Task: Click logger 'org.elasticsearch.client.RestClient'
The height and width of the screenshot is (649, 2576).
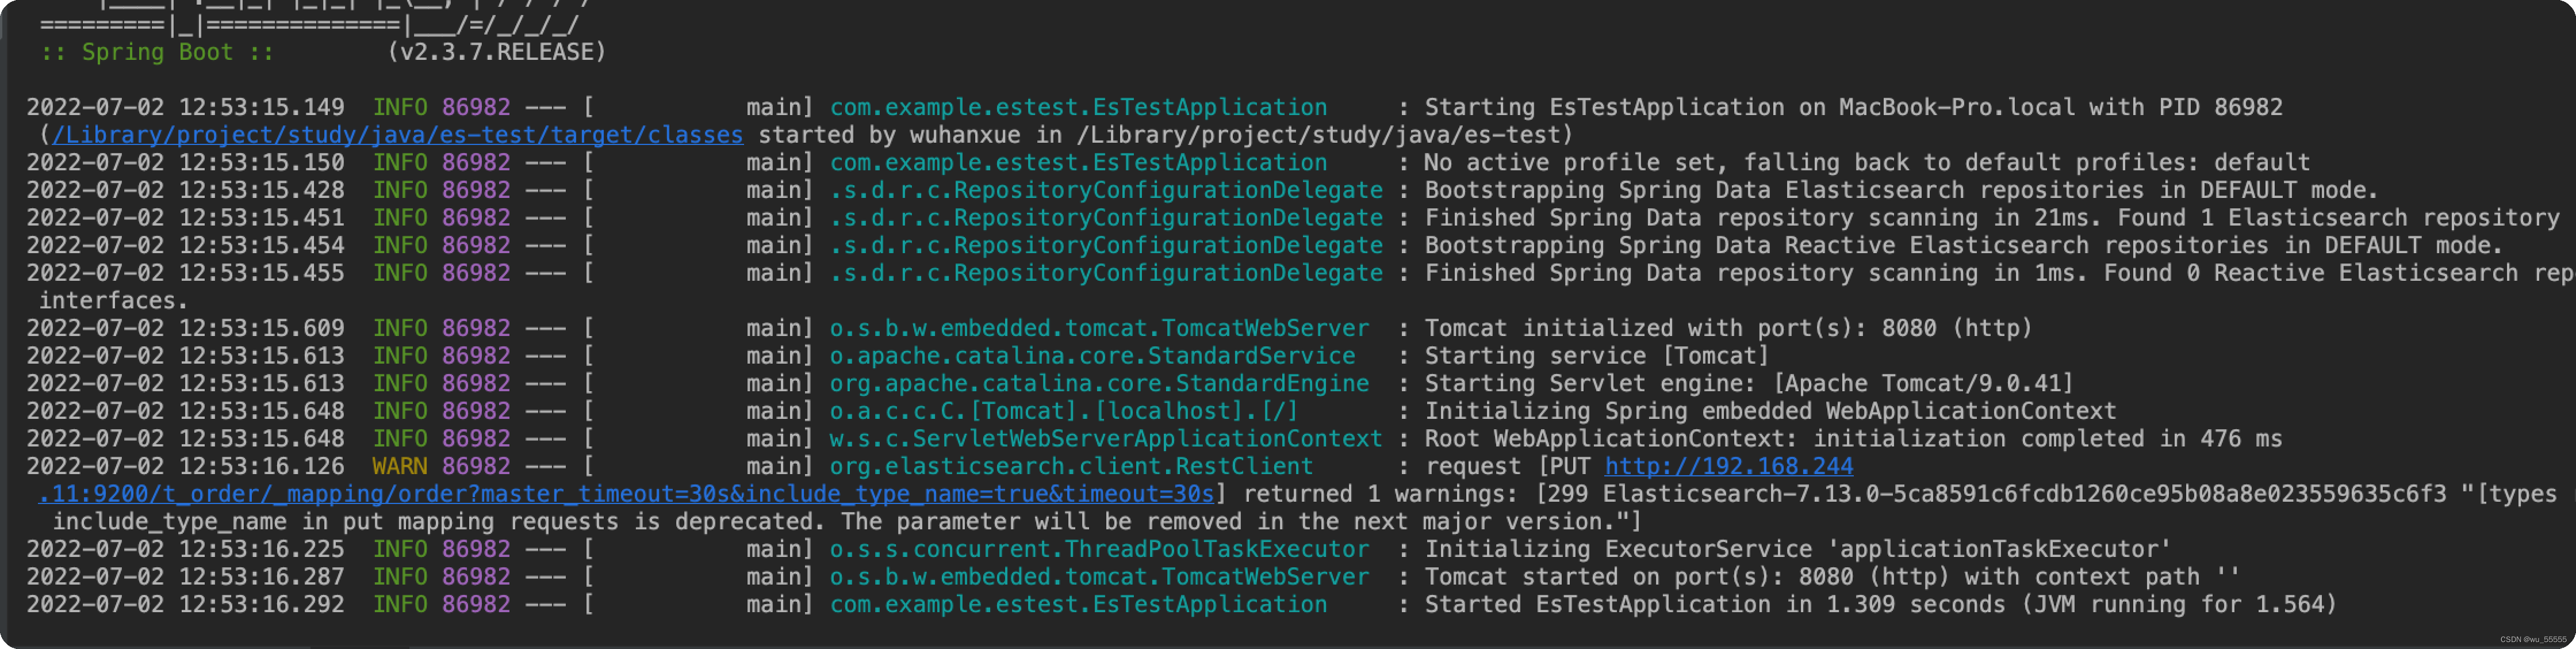Action: tap(1071, 466)
